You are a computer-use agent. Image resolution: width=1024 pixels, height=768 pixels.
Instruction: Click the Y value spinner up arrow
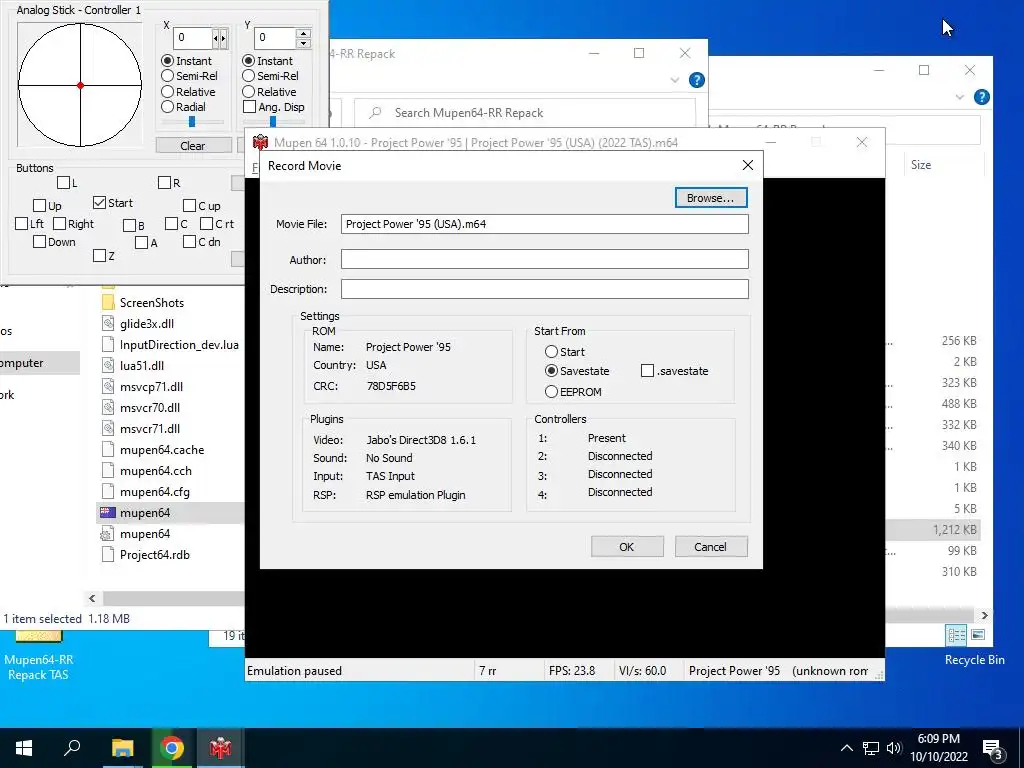303,33
